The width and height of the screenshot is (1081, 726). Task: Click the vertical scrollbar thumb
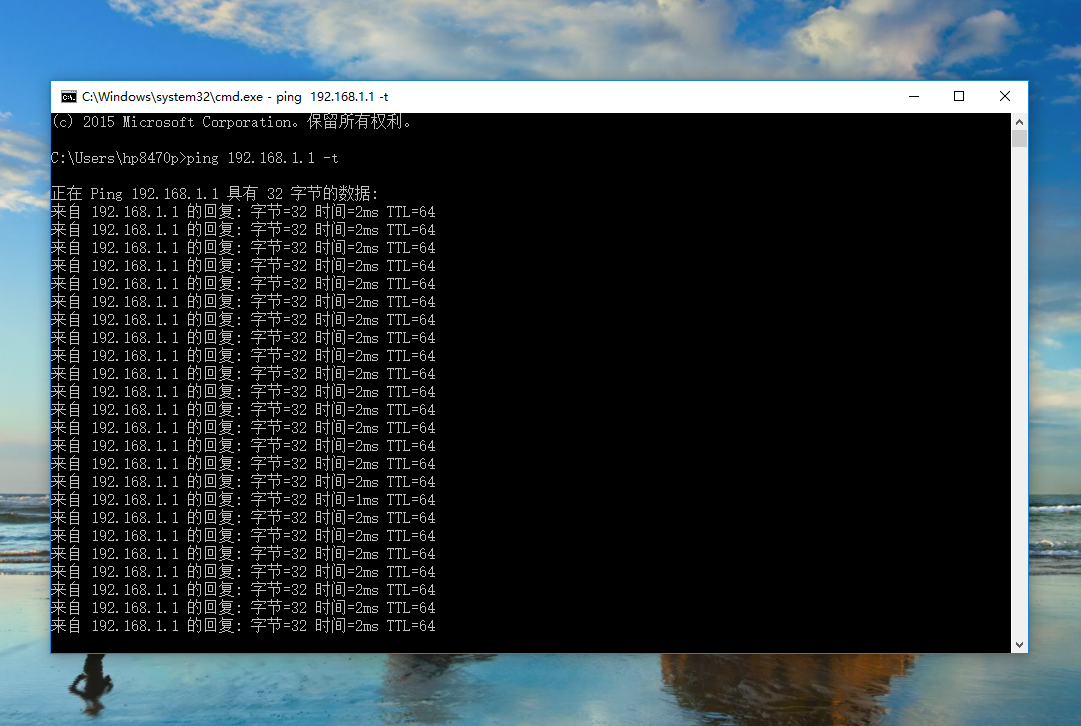1019,138
